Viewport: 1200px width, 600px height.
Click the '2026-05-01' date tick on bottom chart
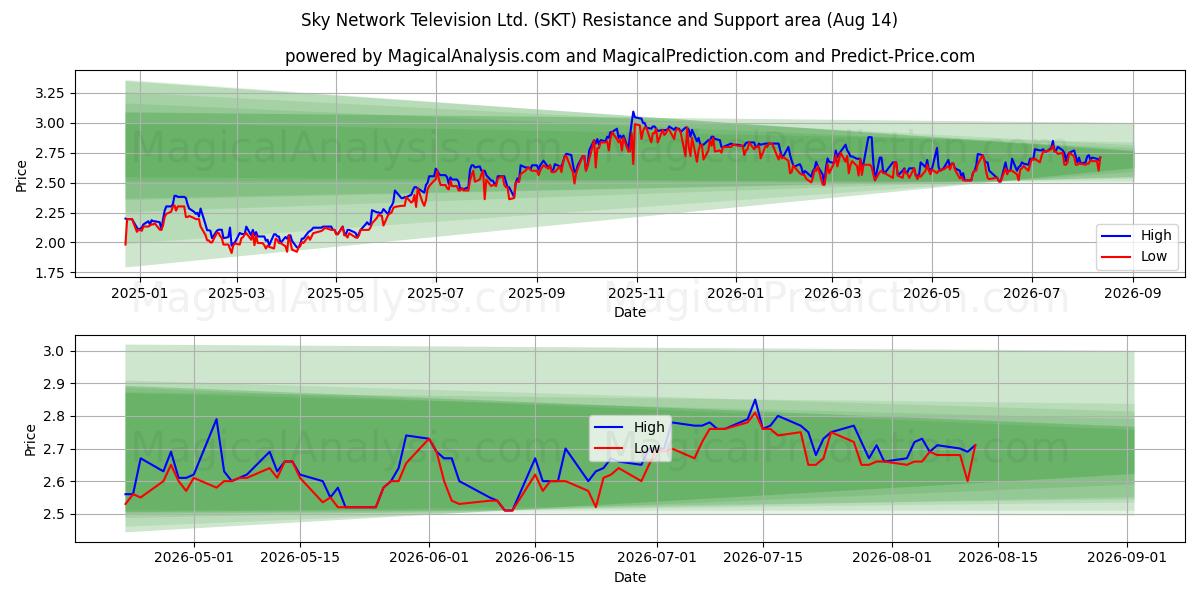[194, 559]
